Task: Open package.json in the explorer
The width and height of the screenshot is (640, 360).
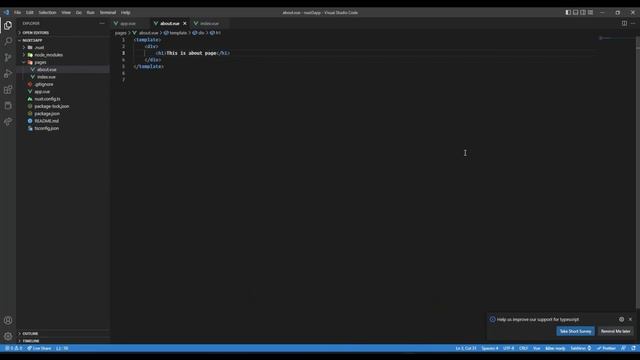Action: click(63, 113)
